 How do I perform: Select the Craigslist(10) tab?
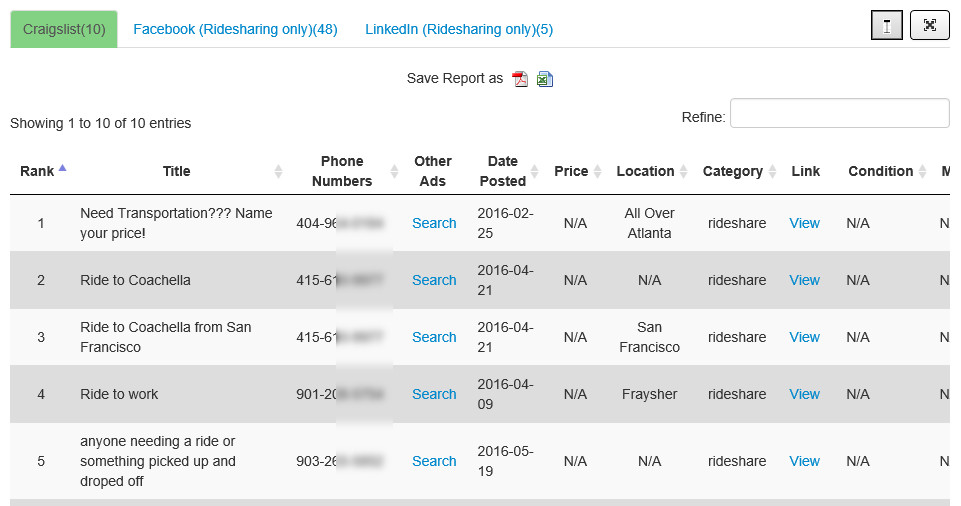tap(64, 29)
